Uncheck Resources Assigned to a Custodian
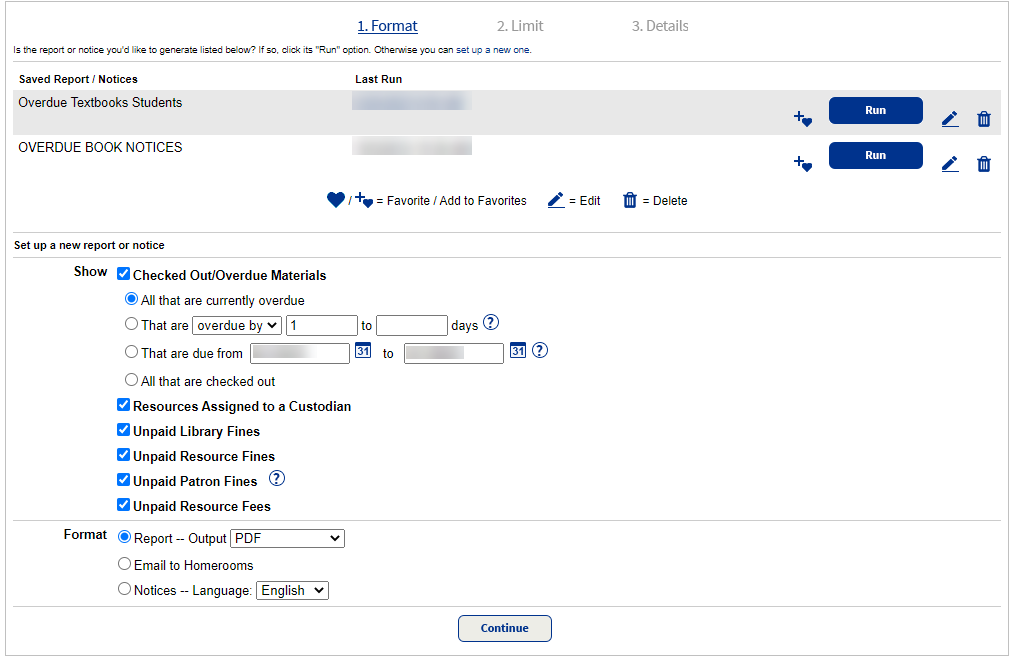The image size is (1012, 656). [123, 406]
